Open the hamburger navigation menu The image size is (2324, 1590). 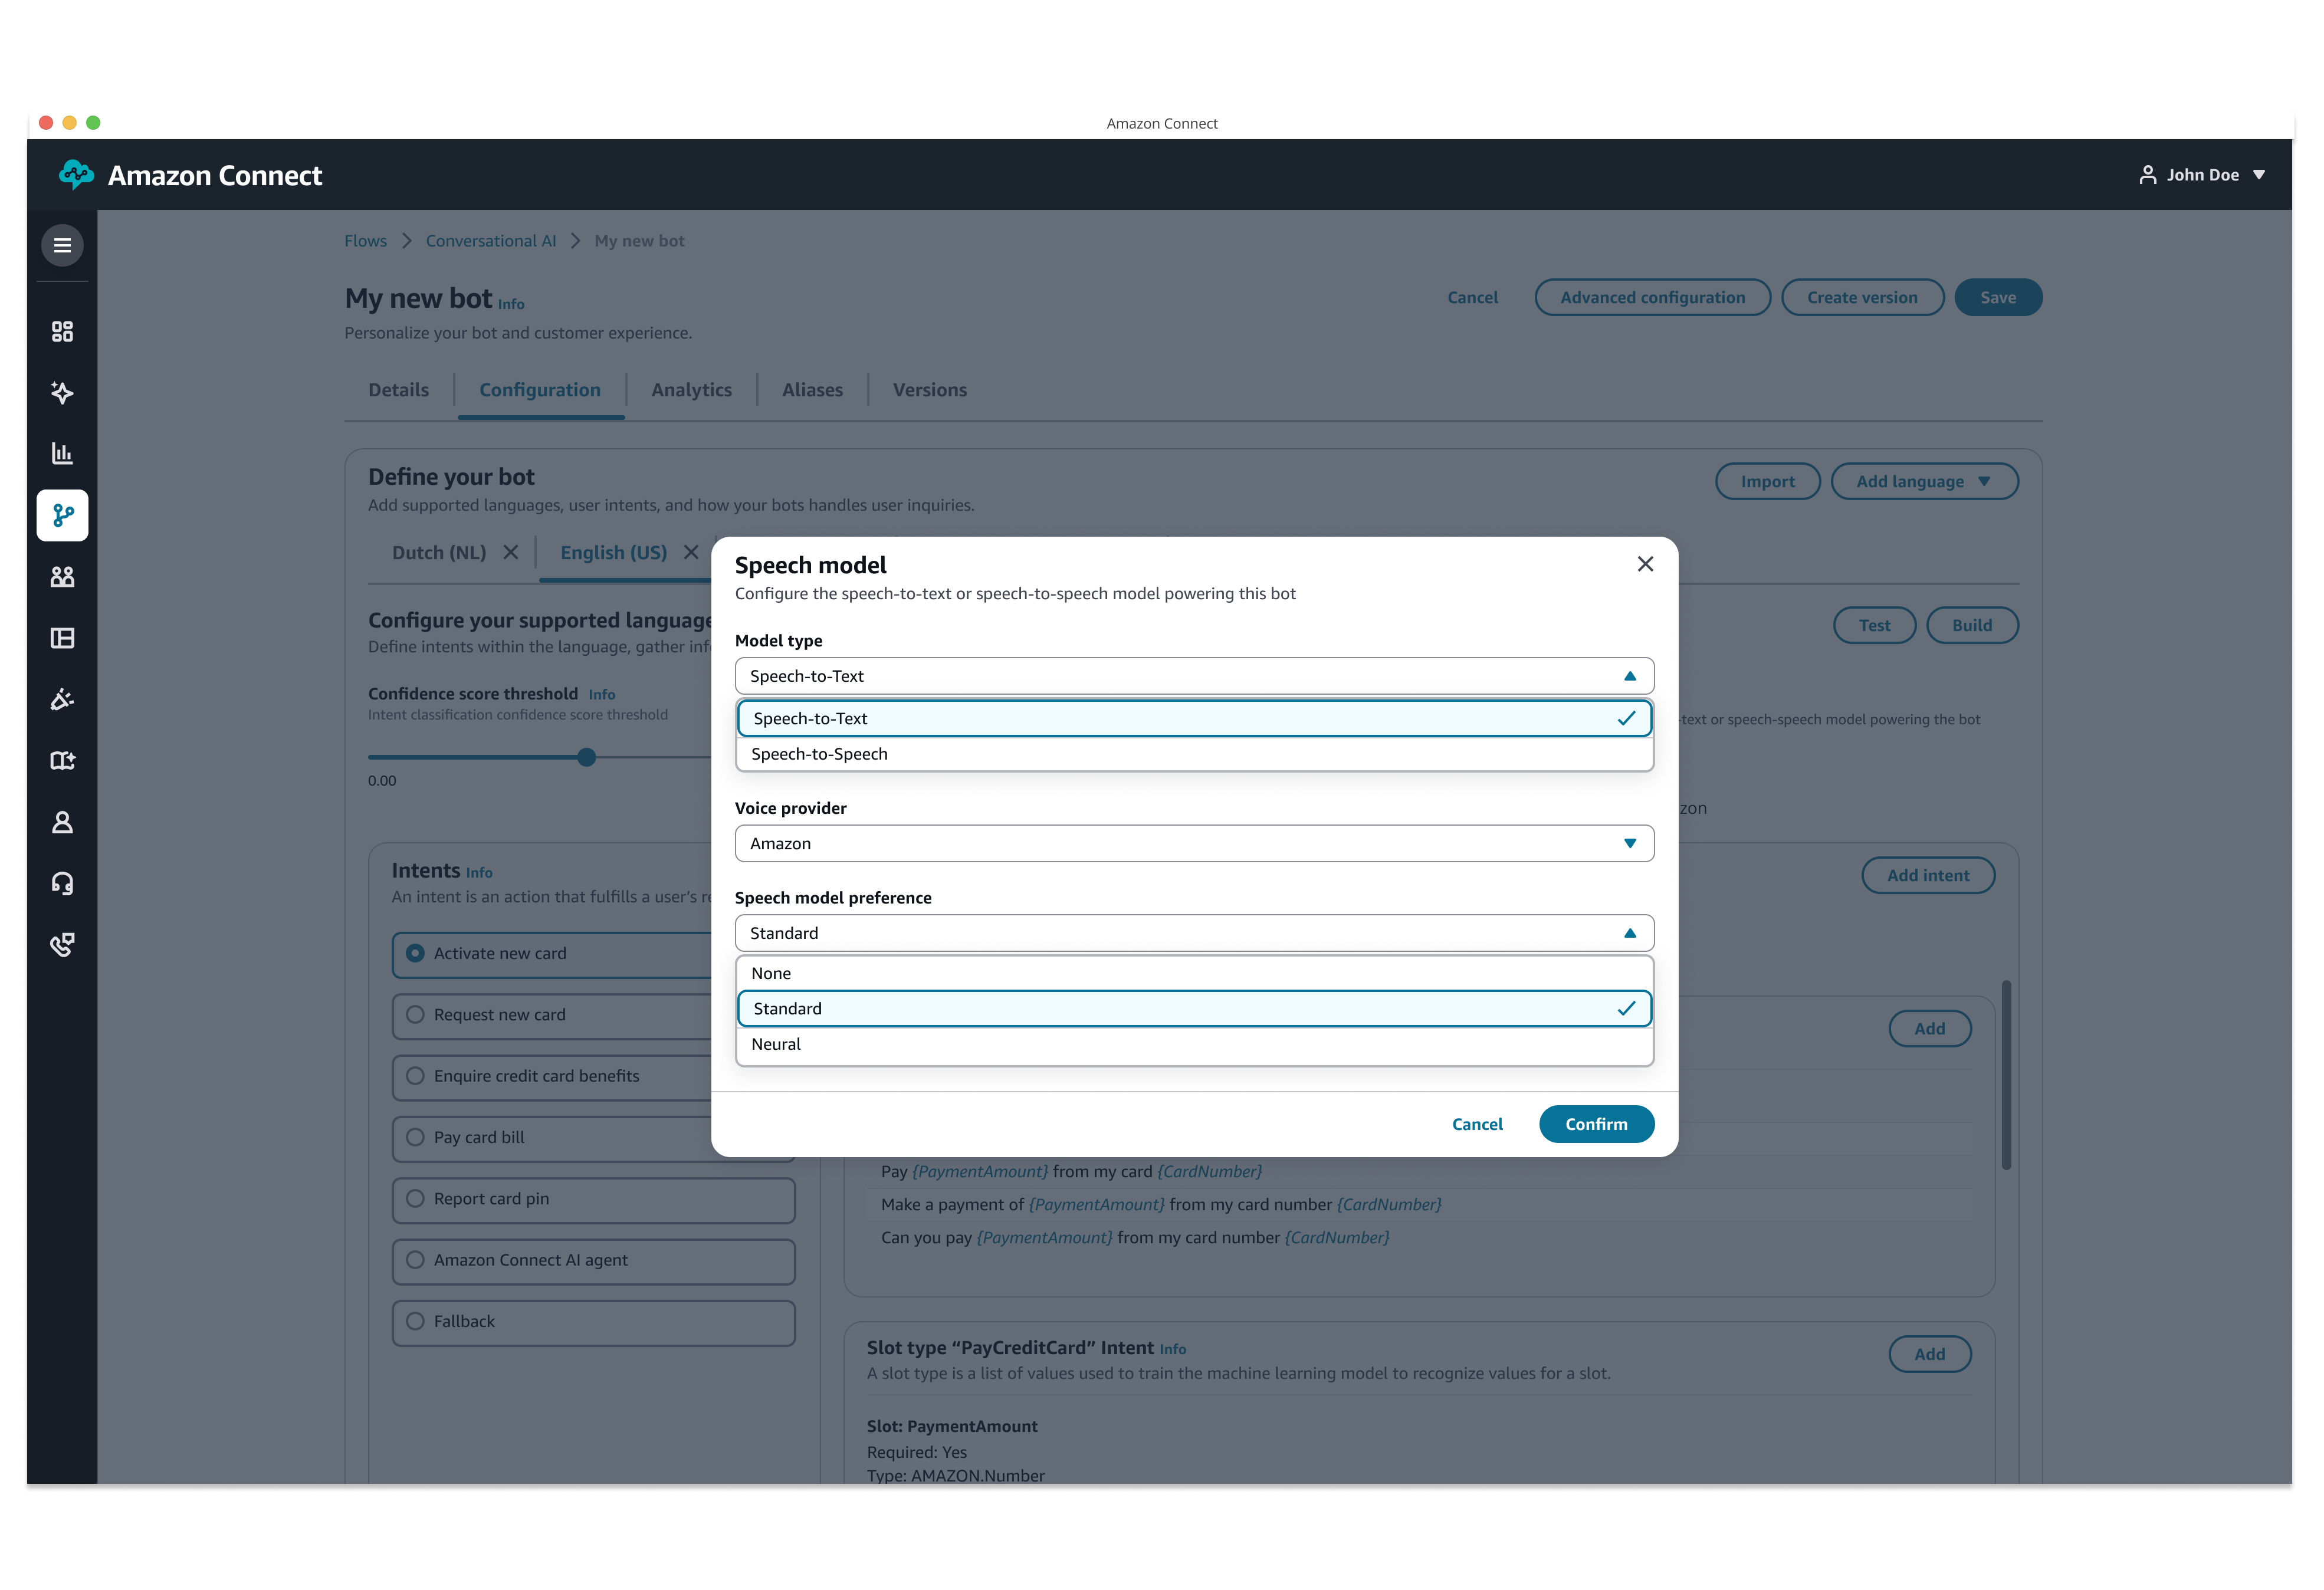click(x=62, y=245)
